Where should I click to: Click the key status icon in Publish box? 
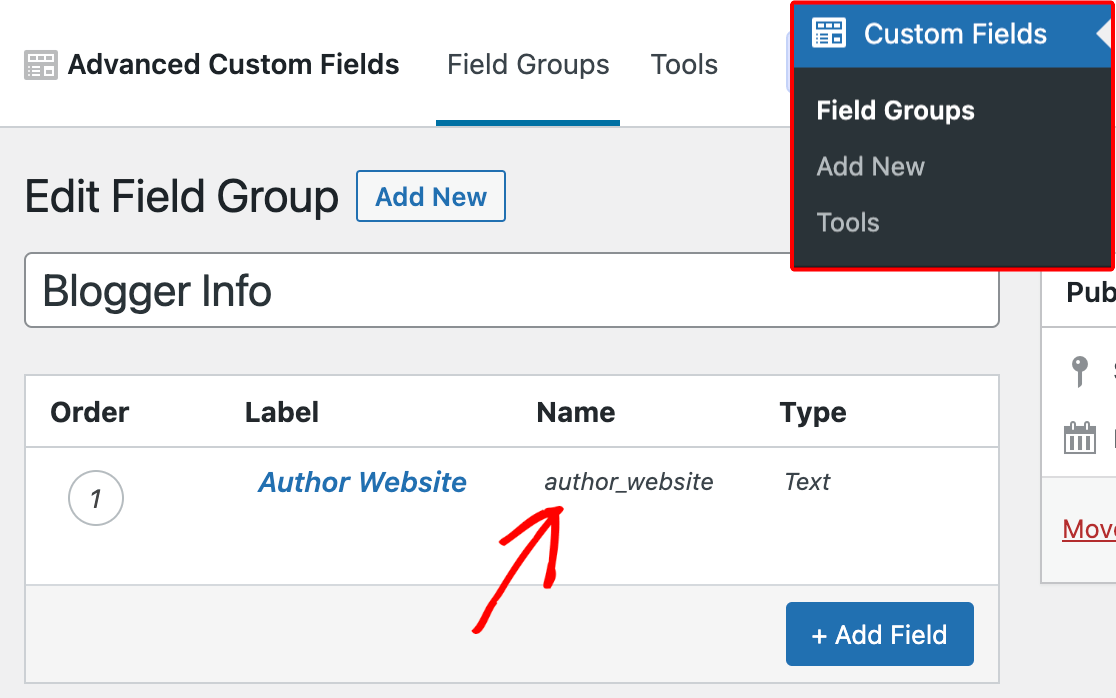(1080, 371)
